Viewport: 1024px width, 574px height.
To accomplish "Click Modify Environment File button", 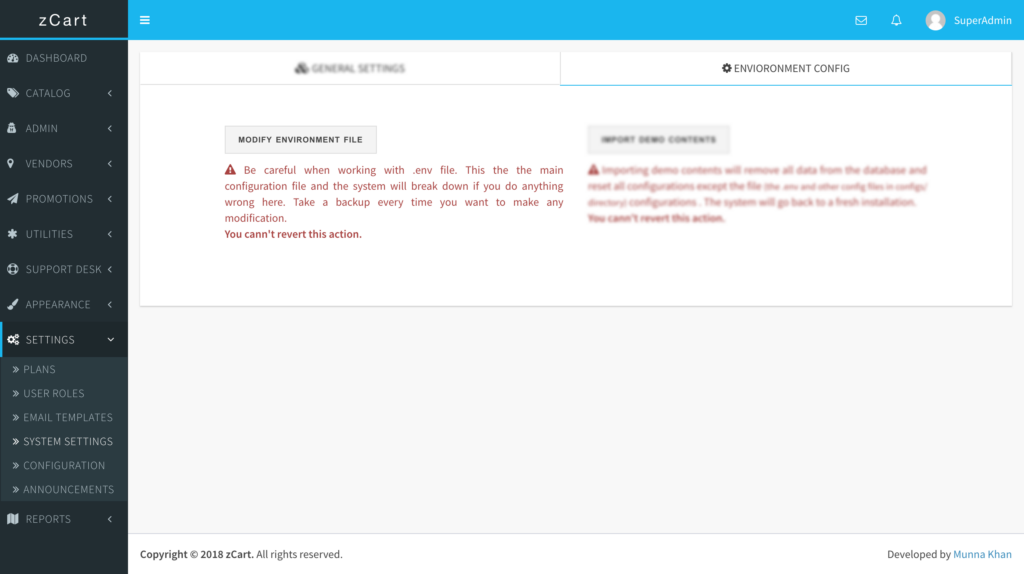I will point(300,140).
